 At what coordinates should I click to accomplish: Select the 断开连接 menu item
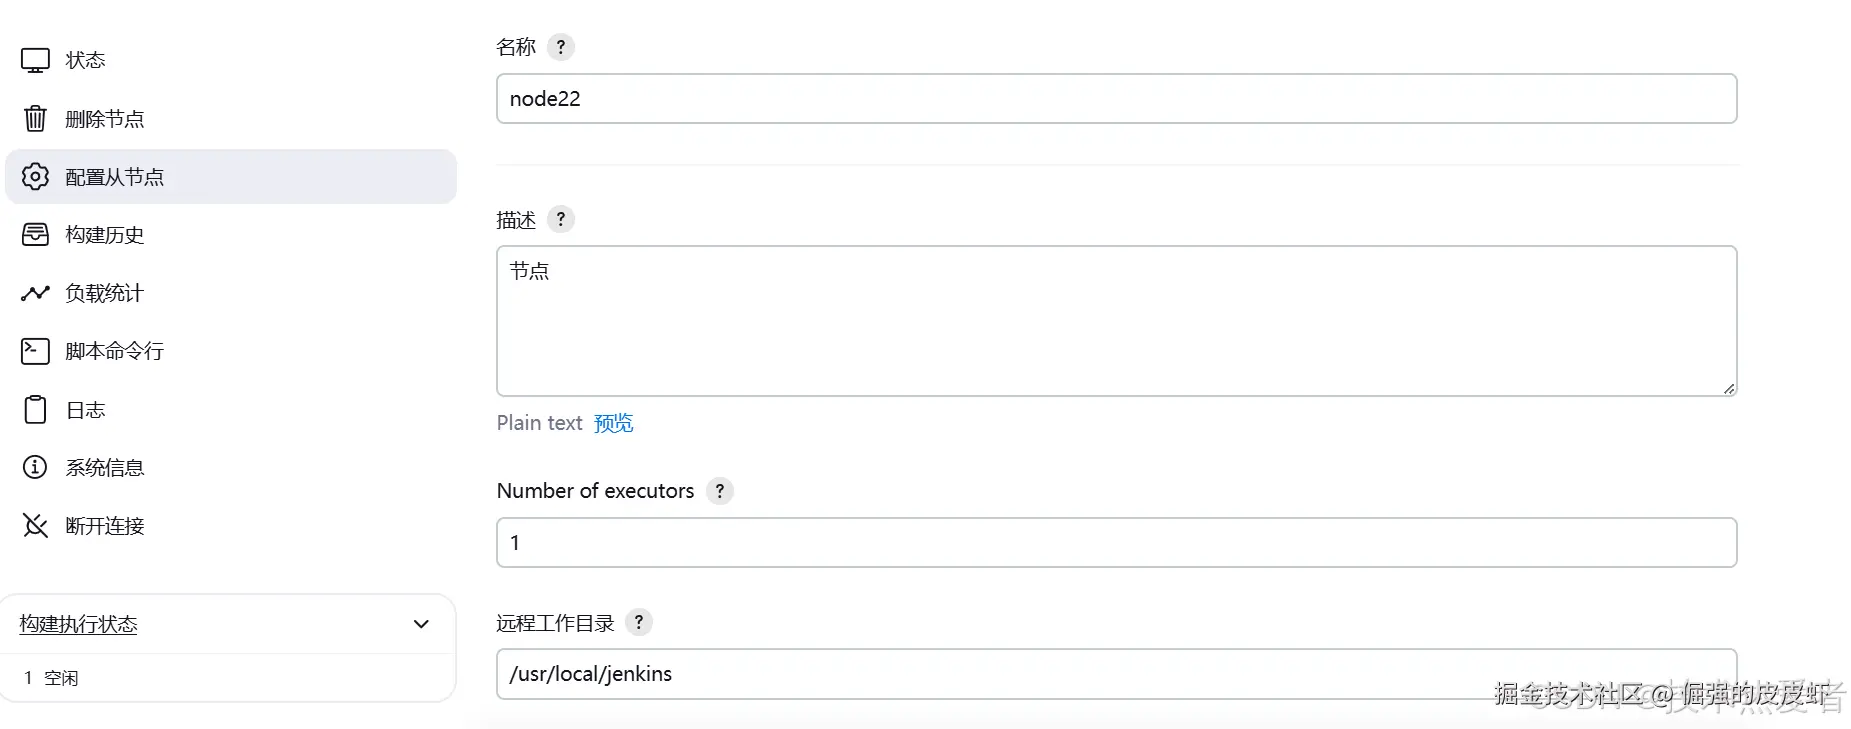pyautogui.click(x=104, y=526)
